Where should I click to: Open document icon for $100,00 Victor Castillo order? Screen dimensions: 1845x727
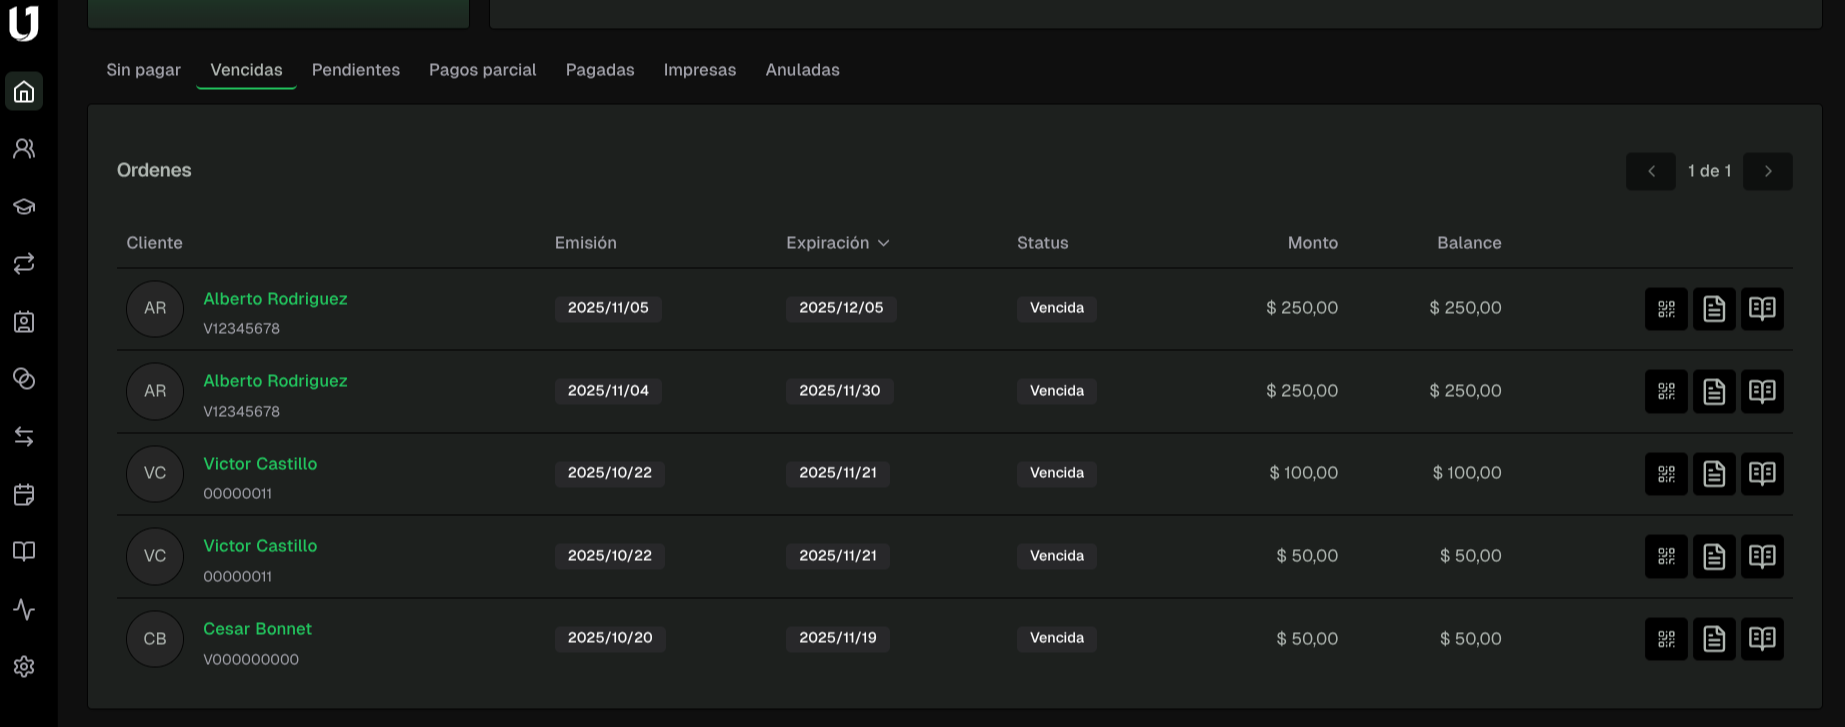coord(1714,474)
